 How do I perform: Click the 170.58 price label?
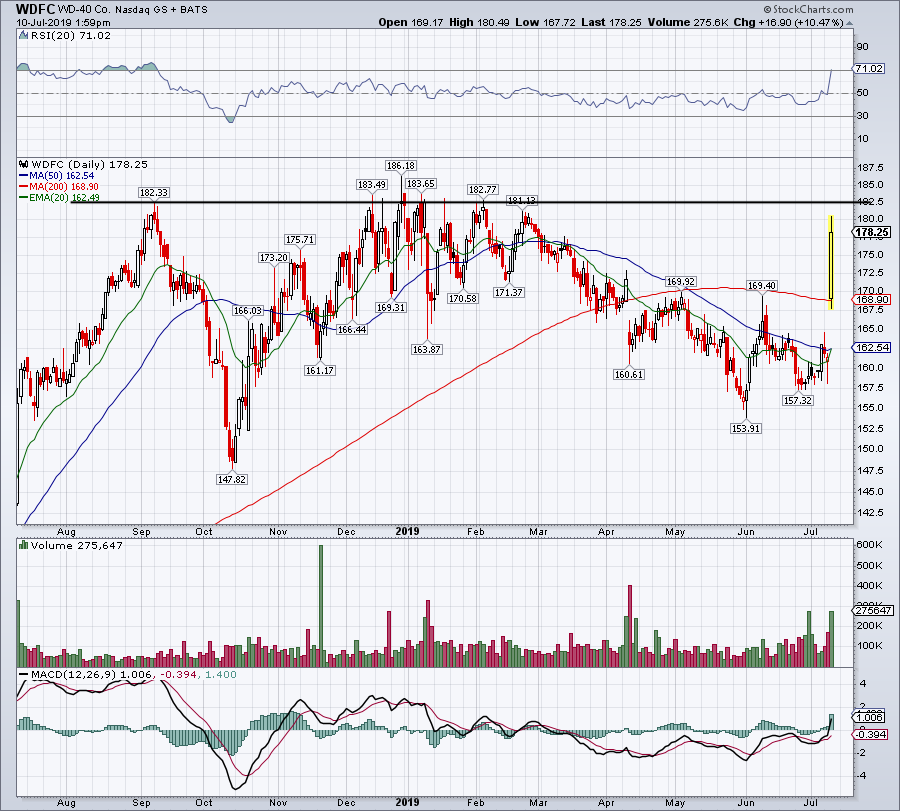click(463, 298)
